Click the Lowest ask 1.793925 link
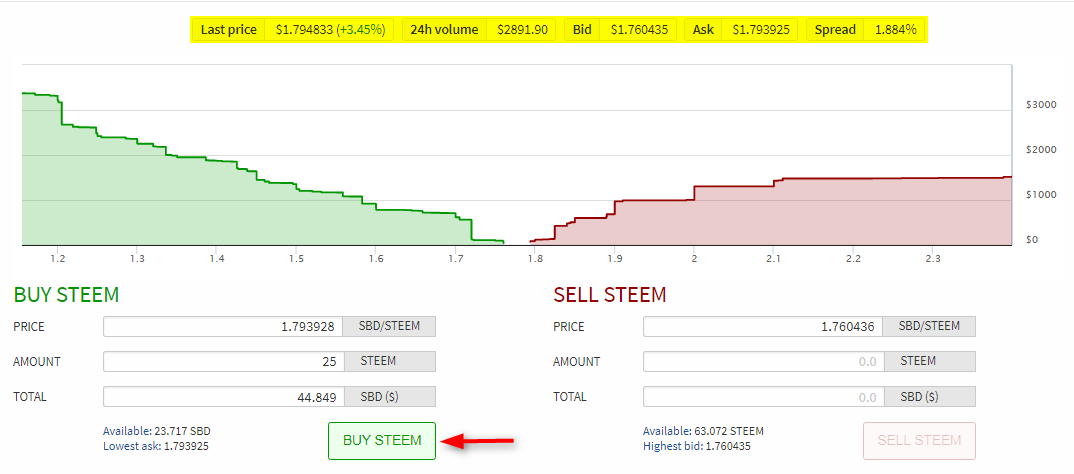 pos(155,446)
